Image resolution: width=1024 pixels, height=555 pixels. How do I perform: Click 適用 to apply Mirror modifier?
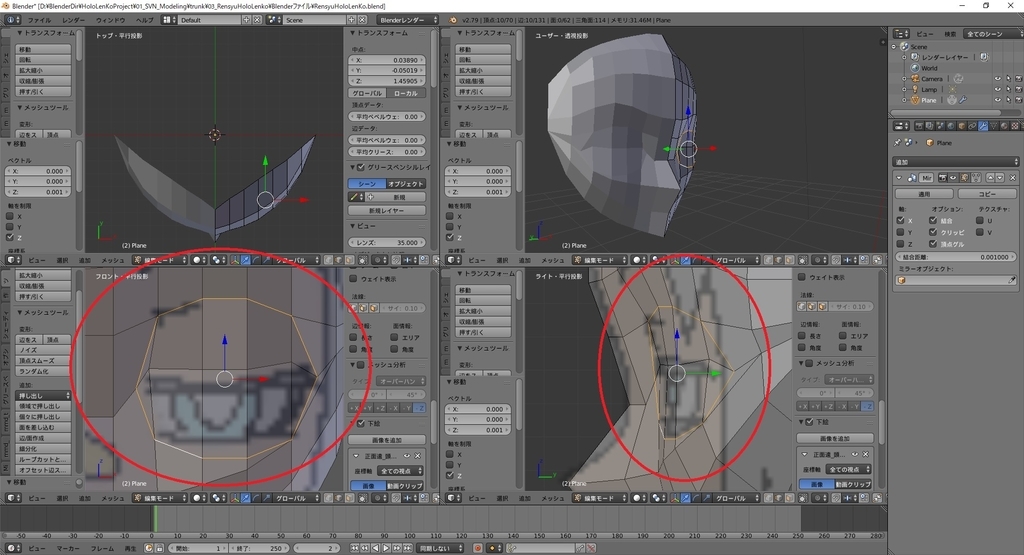[x=923, y=194]
